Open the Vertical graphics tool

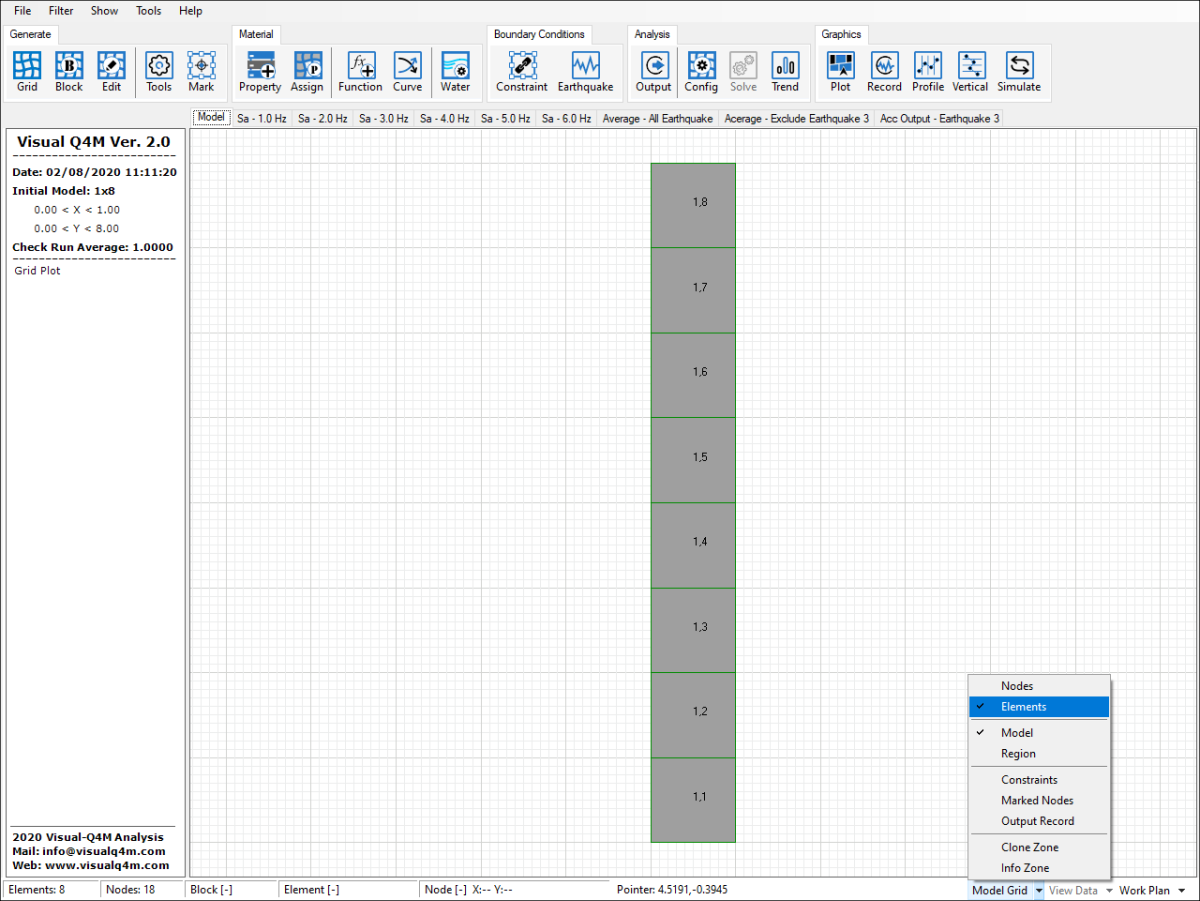(x=971, y=72)
